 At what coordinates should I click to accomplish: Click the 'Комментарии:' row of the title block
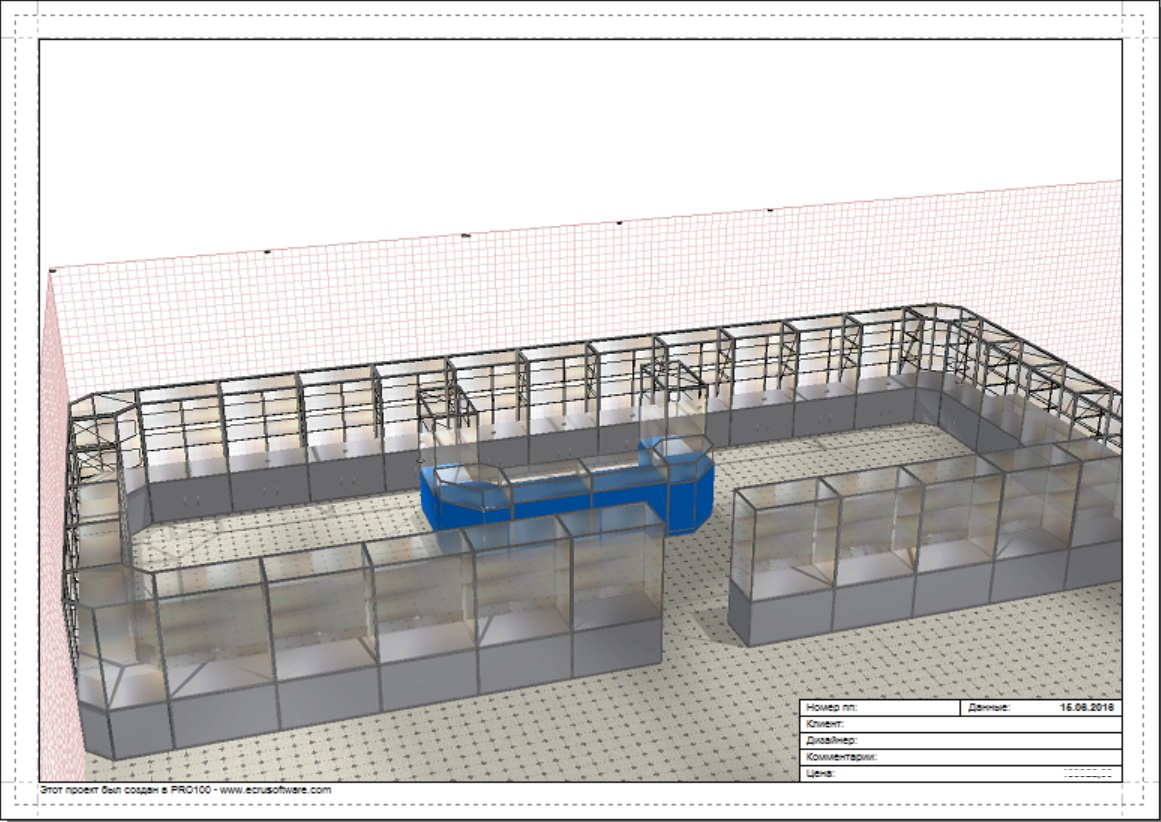(961, 757)
